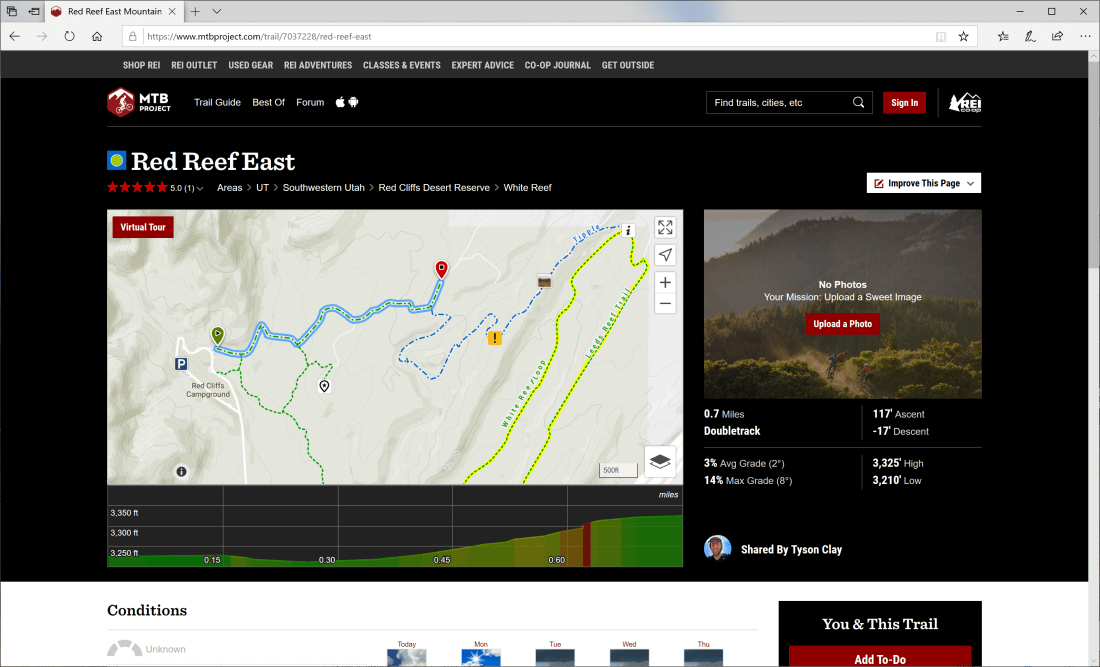Click the blue parking icon on map
1100x667 pixels.
[x=181, y=365]
